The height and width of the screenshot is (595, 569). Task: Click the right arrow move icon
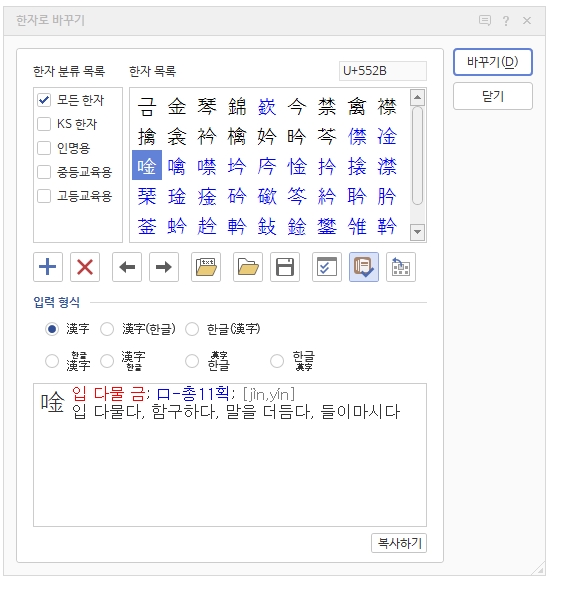coord(164,267)
